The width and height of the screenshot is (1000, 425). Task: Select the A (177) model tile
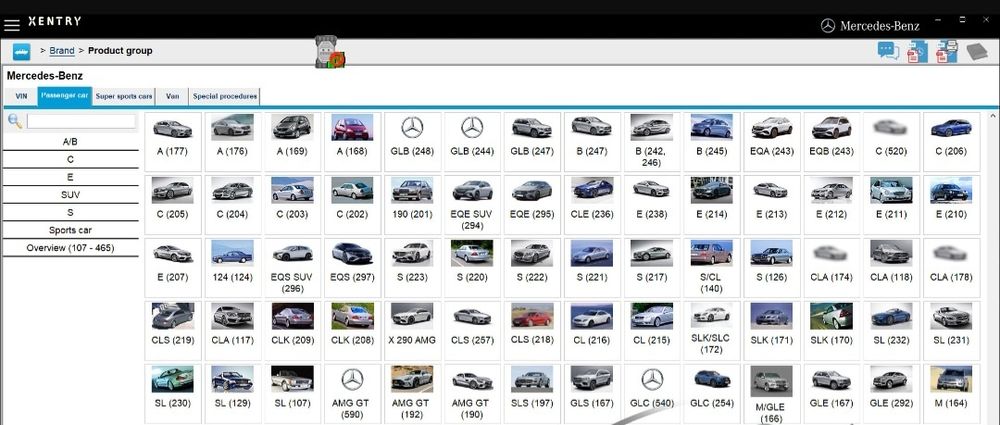point(172,141)
